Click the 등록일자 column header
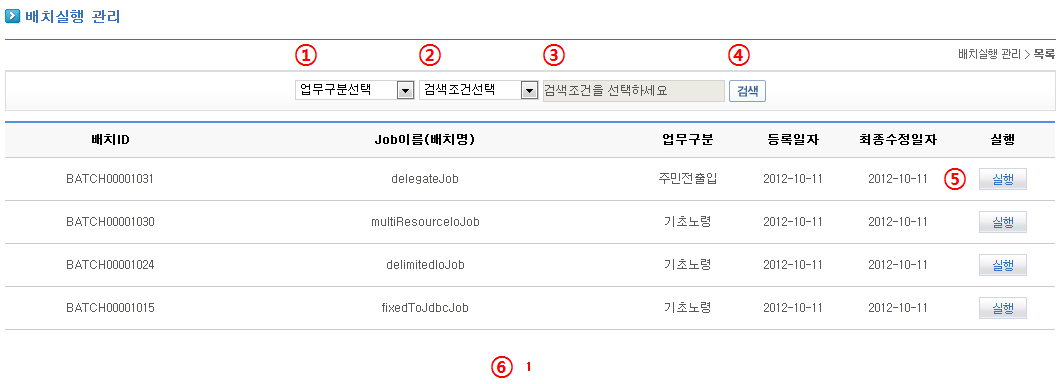1061x384 pixels. (793, 140)
